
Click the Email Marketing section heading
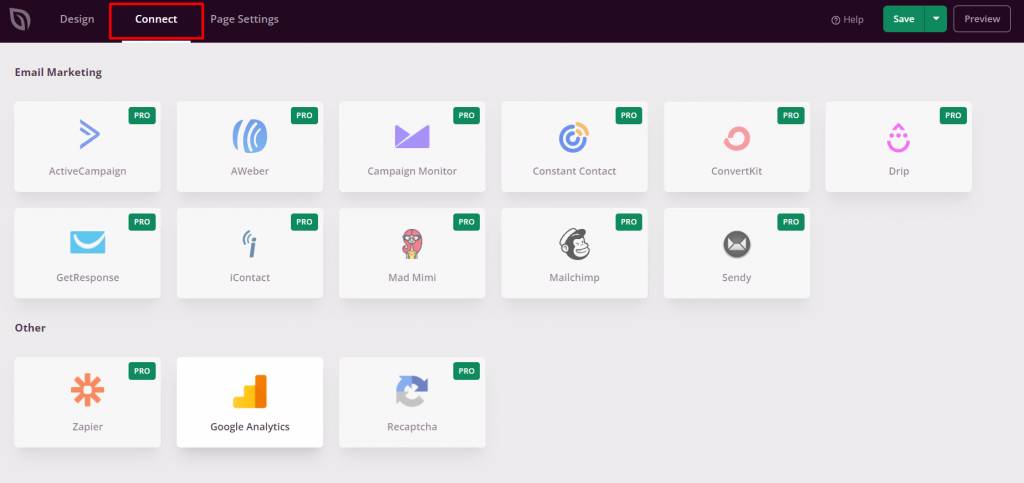click(x=58, y=72)
